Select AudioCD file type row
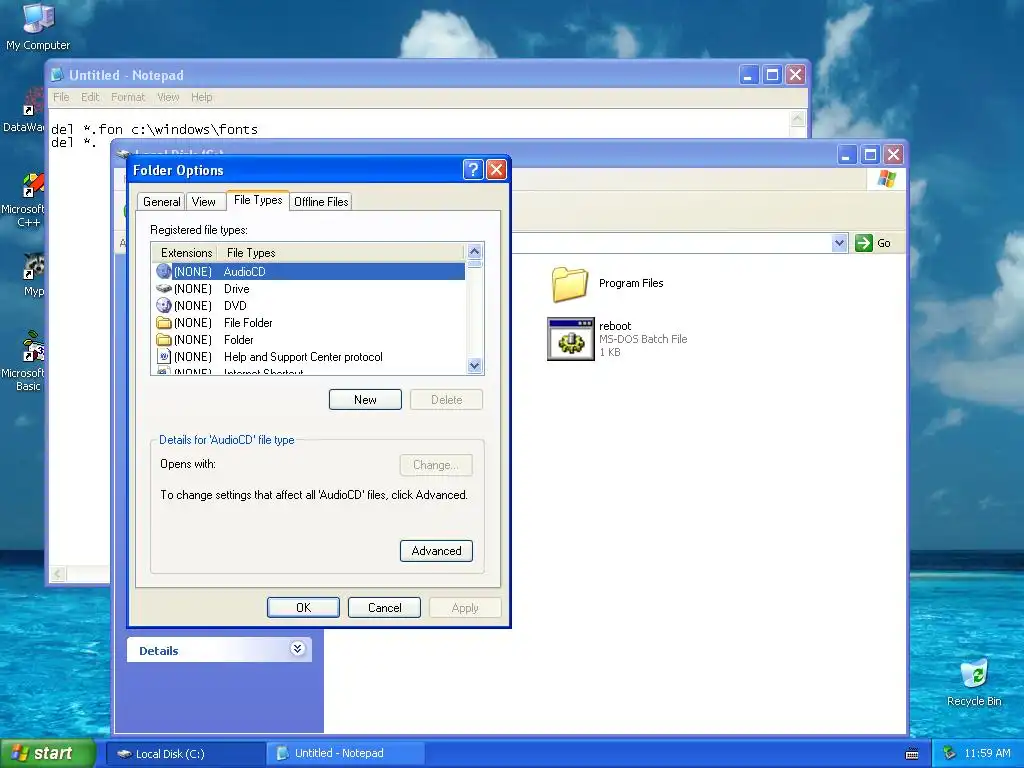1024x768 pixels. (x=310, y=272)
